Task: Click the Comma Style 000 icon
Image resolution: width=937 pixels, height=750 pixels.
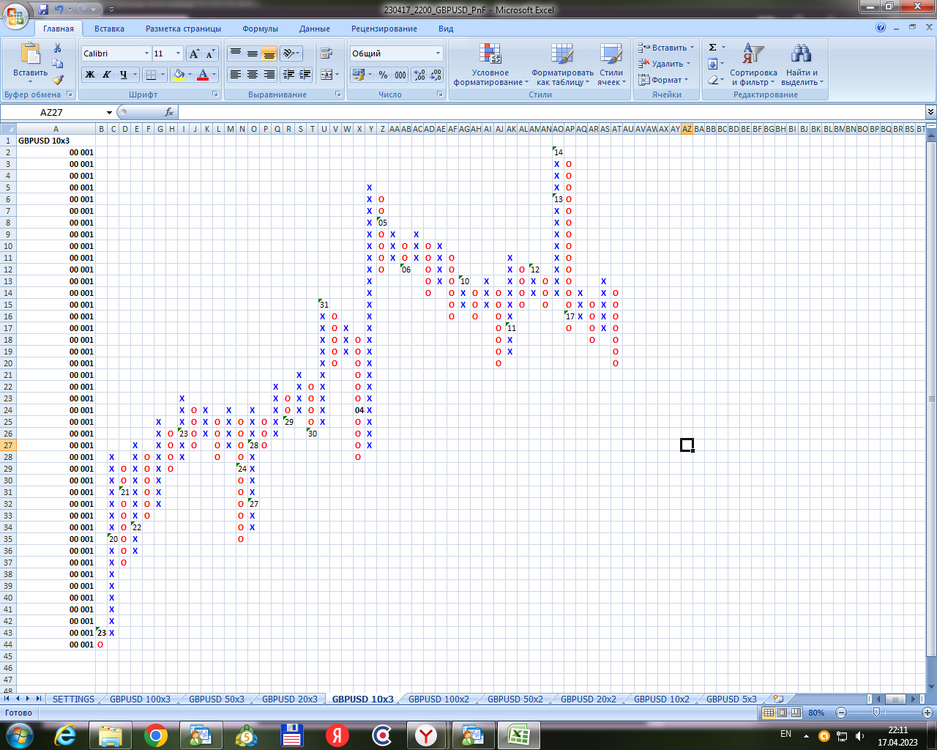Action: pos(400,75)
